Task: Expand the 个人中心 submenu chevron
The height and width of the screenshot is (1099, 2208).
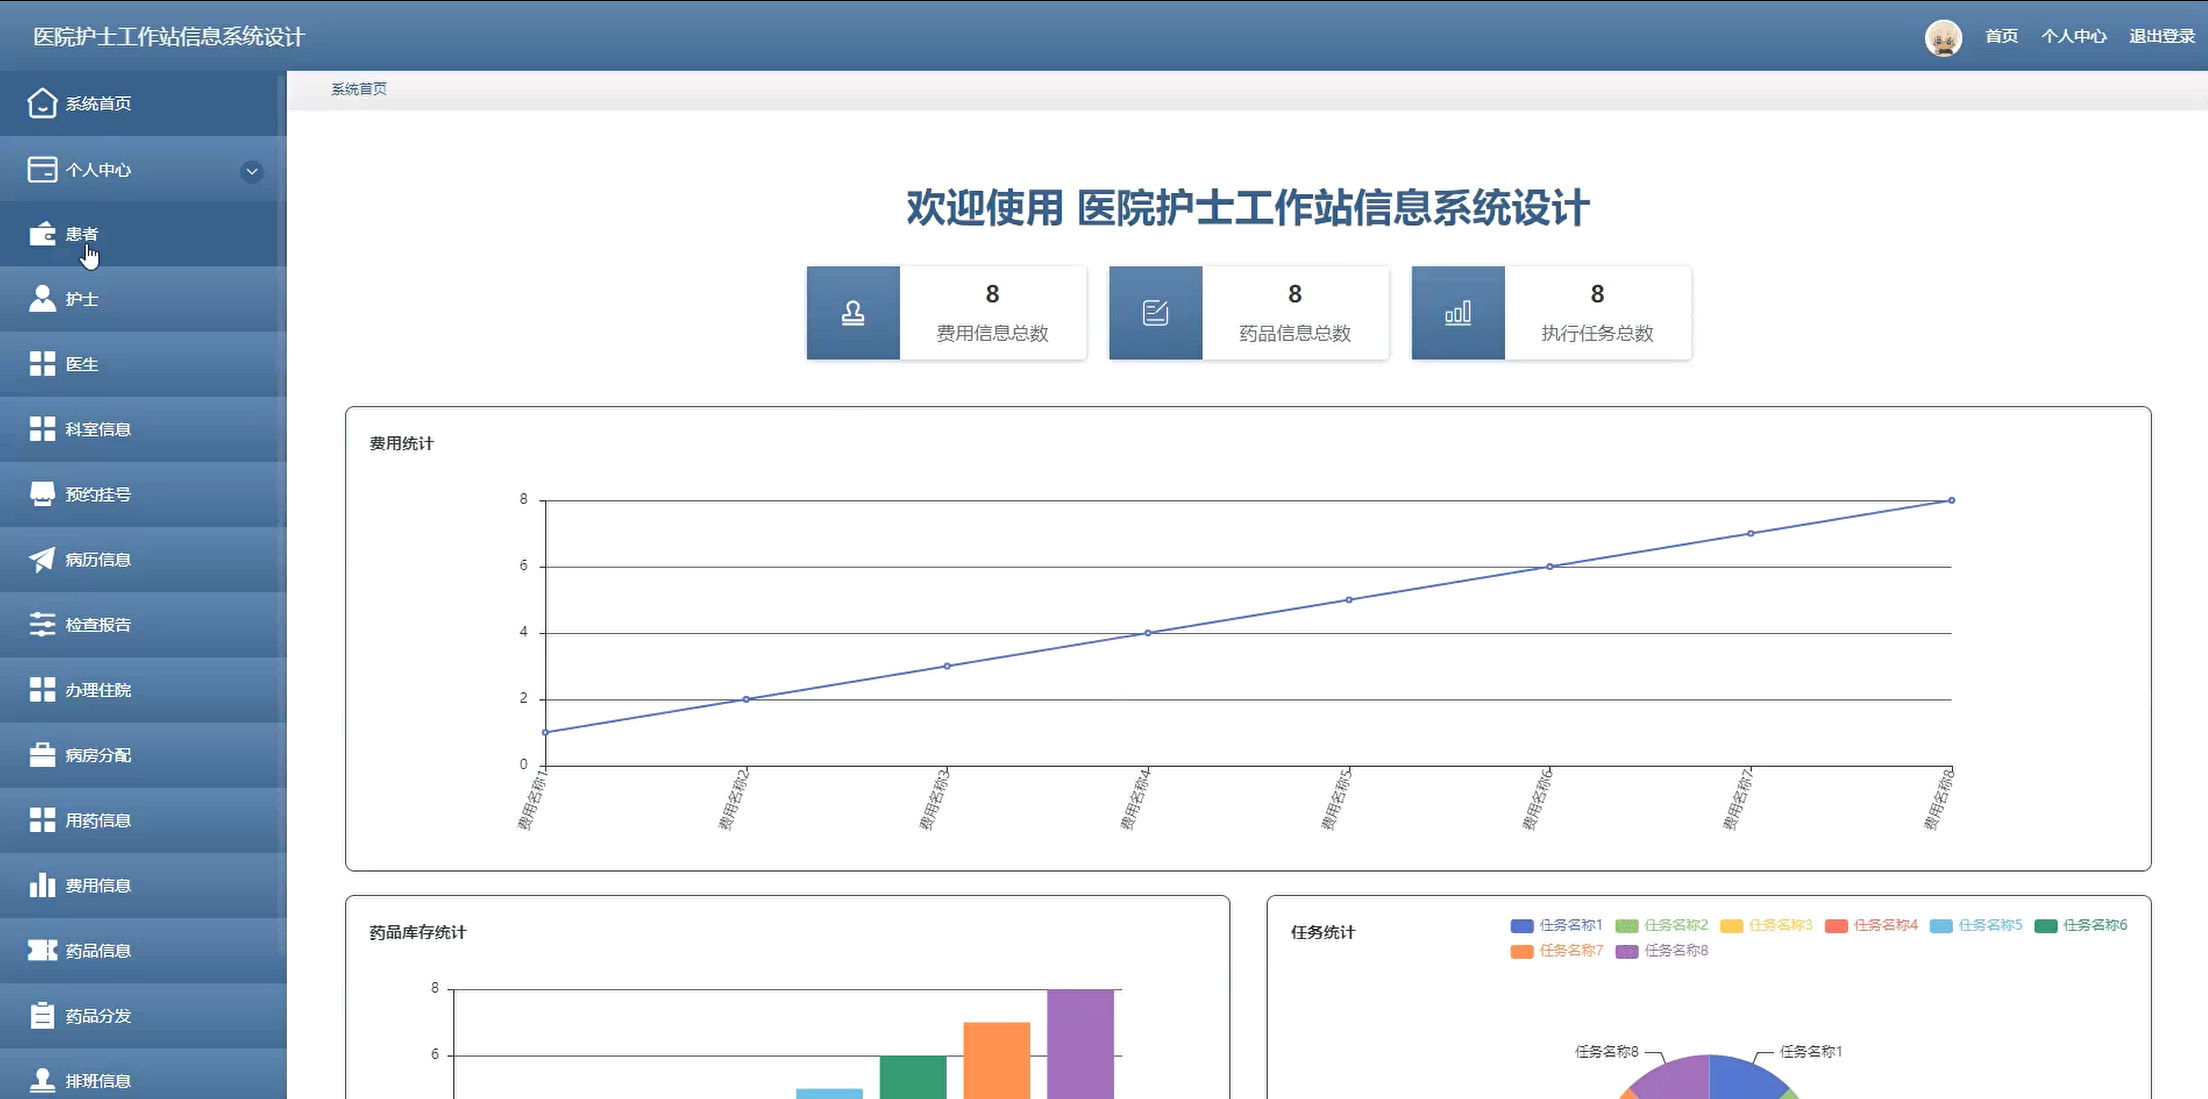Action: [x=252, y=171]
